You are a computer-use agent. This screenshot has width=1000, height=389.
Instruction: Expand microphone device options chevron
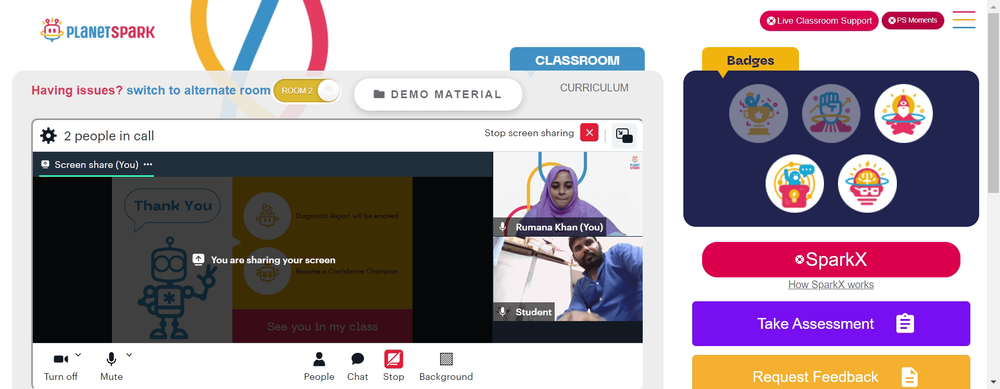tap(129, 355)
